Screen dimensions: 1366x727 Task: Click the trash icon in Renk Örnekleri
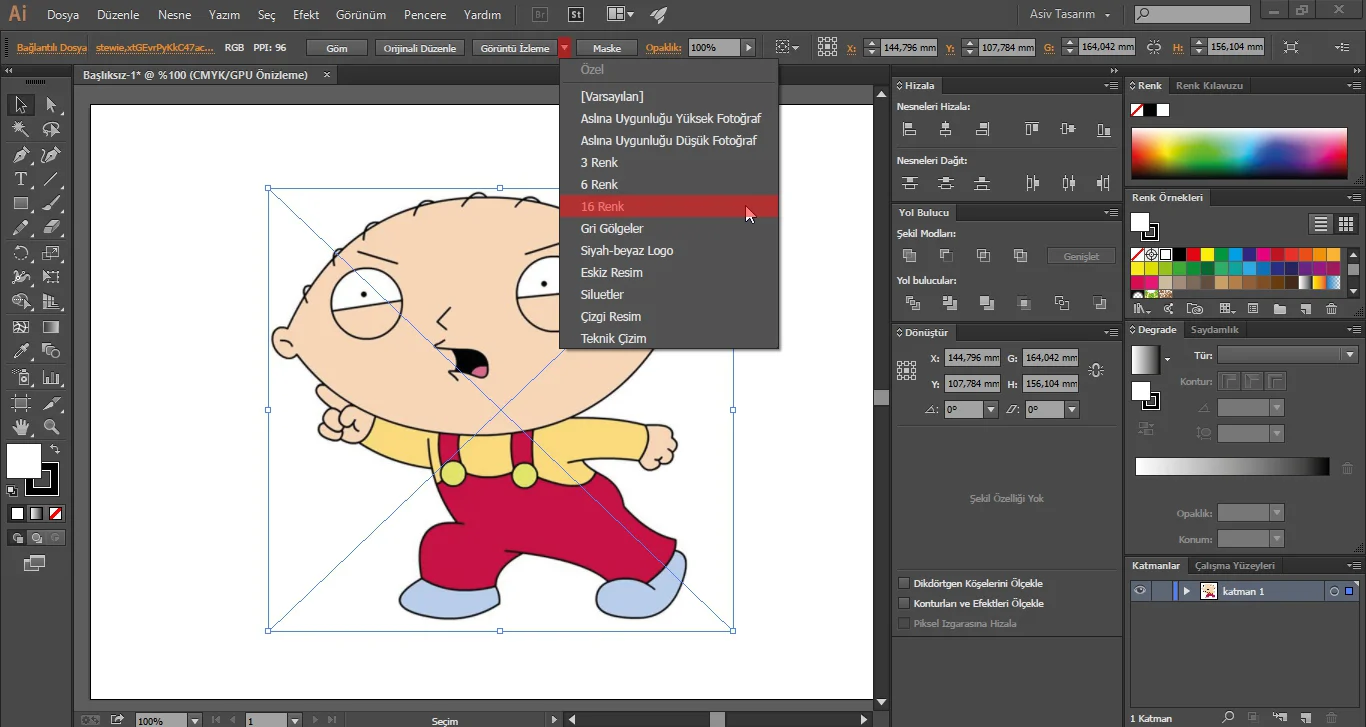click(x=1331, y=309)
